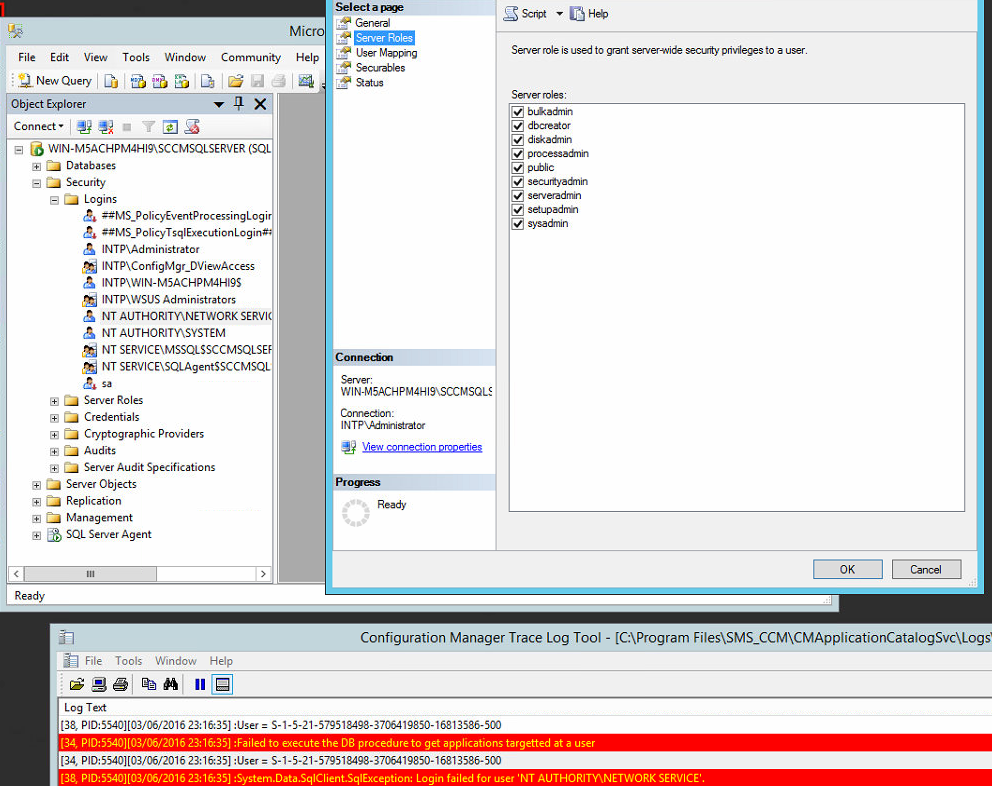Click Open on Server icon in Trace Log Tool
This screenshot has height=786, width=992.
99,684
